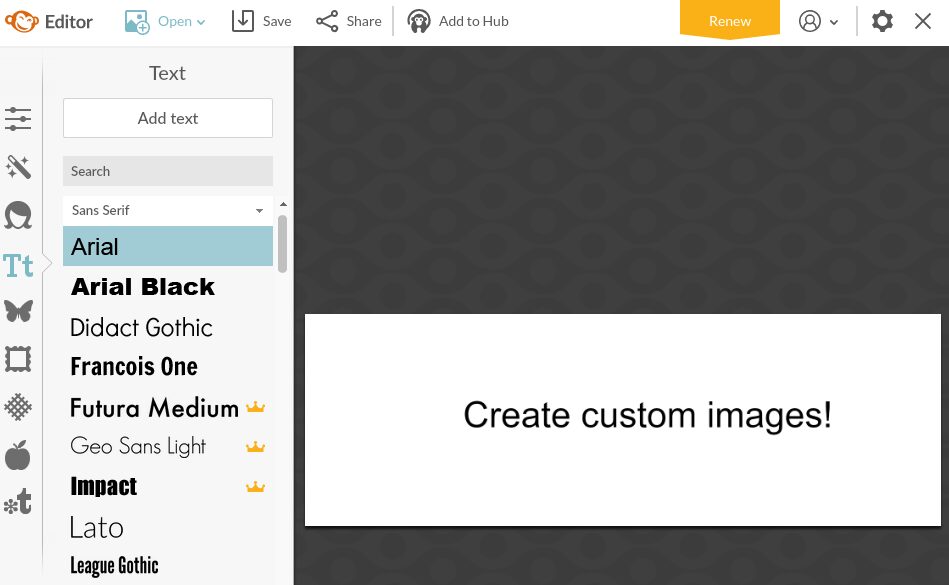Screen dimensions: 949x585
Task: Click the yellow Renew button
Action: (x=730, y=20)
